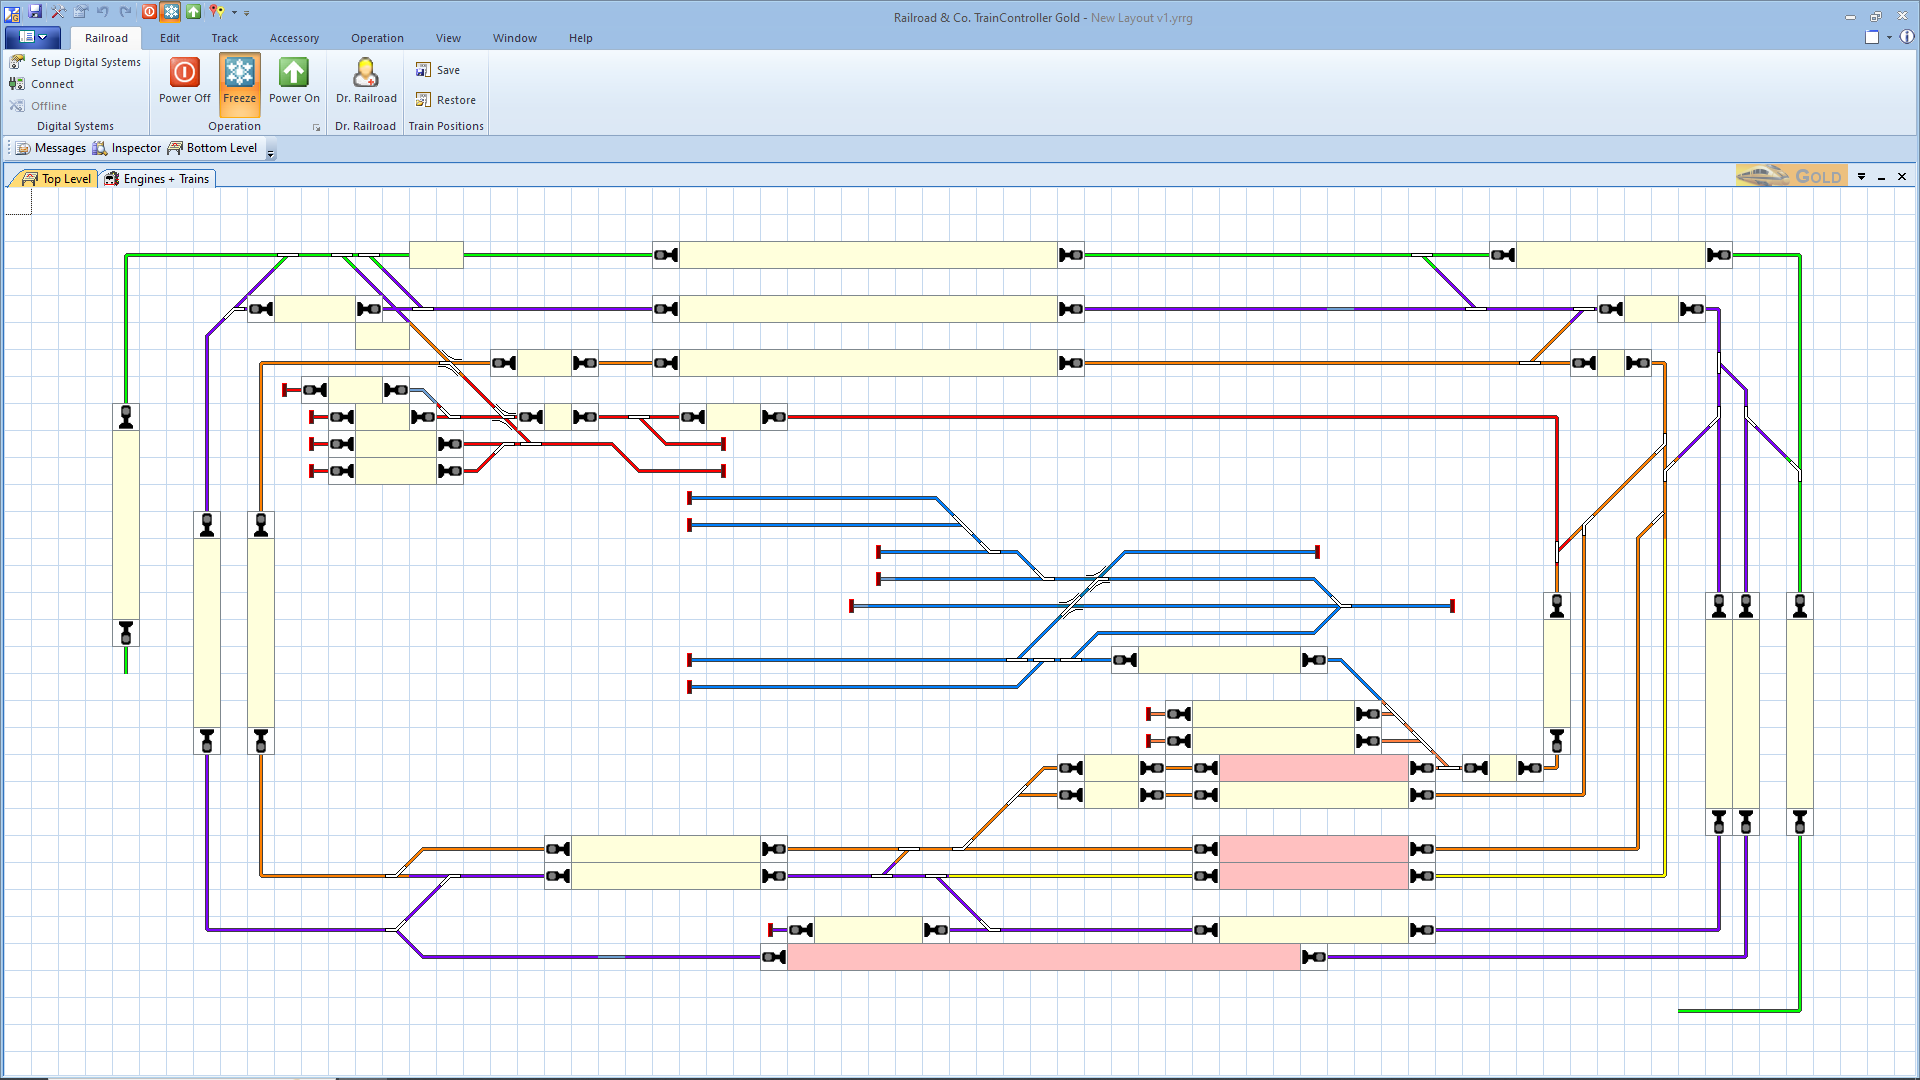
Task: Click the Power Off ribbon button
Action: point(184,80)
